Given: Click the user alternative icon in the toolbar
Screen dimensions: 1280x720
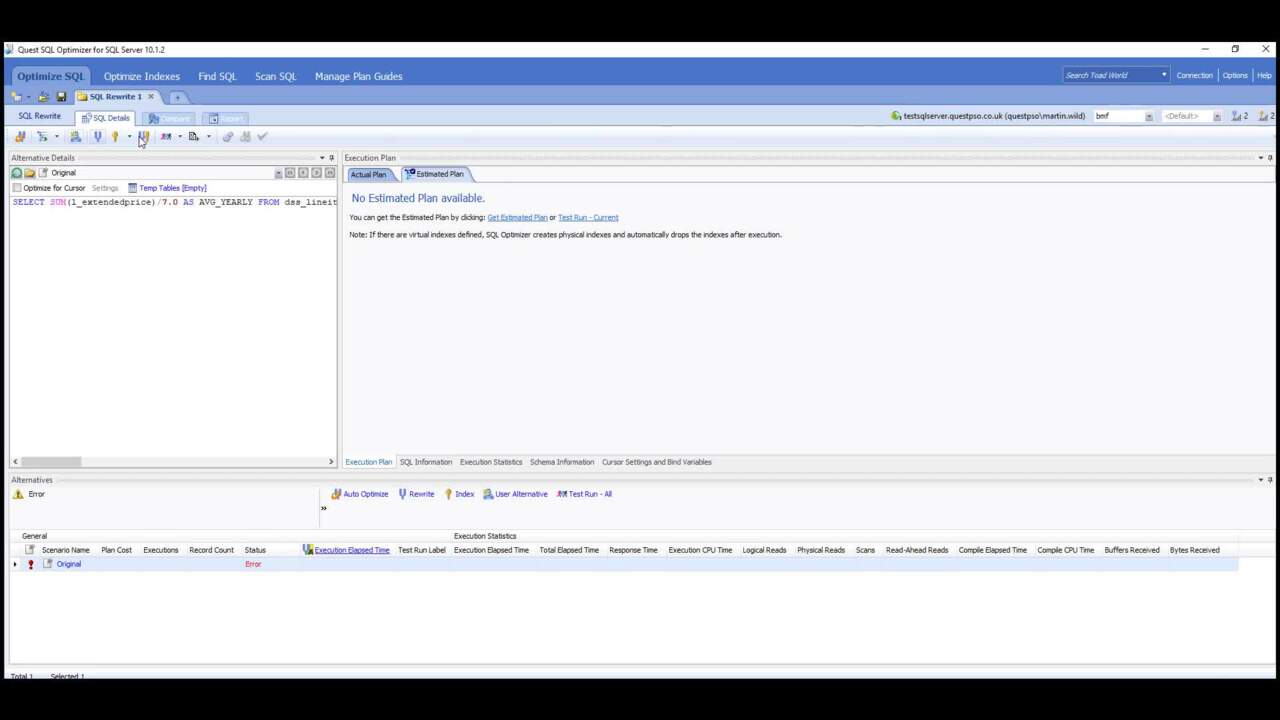Looking at the screenshot, I should click(x=76, y=137).
